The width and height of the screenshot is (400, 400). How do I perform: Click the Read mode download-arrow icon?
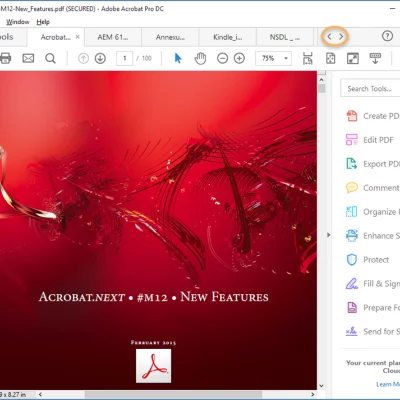click(375, 58)
